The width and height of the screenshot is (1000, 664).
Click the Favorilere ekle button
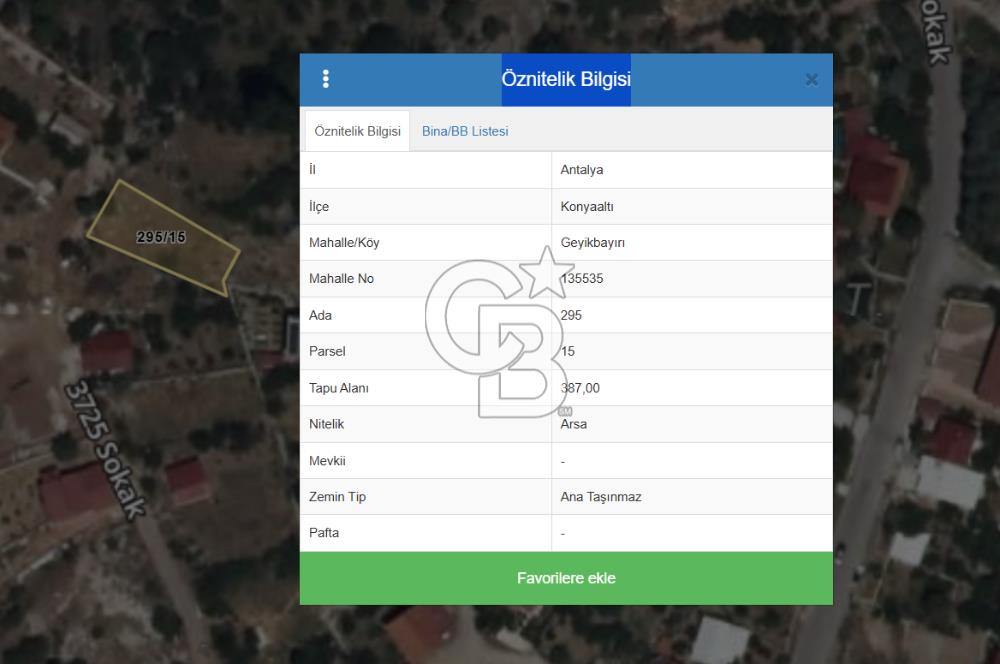click(x=566, y=578)
